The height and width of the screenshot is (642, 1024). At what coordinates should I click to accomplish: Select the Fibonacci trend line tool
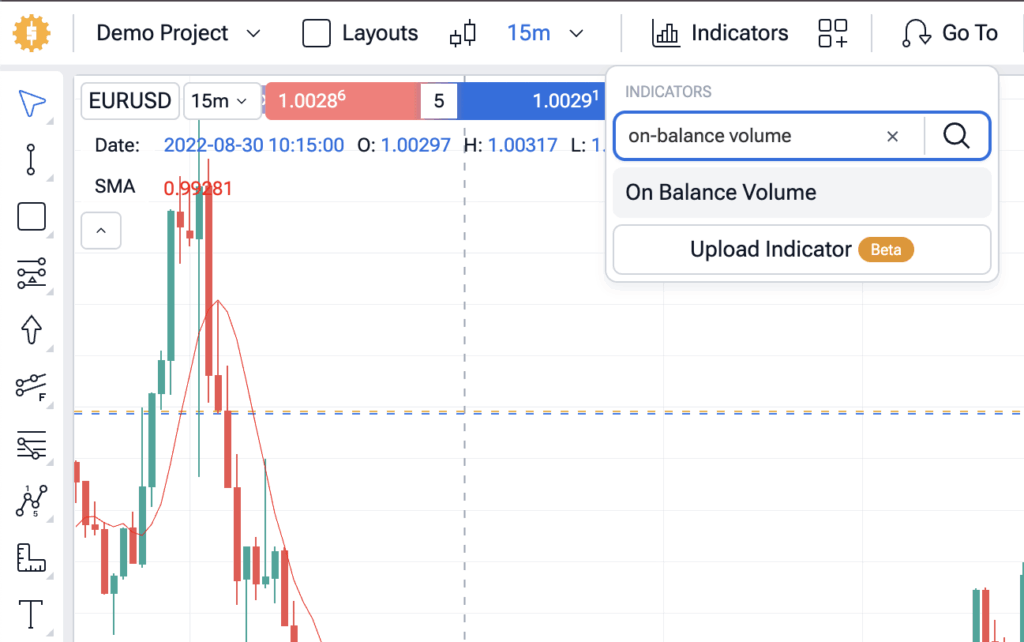click(x=31, y=387)
